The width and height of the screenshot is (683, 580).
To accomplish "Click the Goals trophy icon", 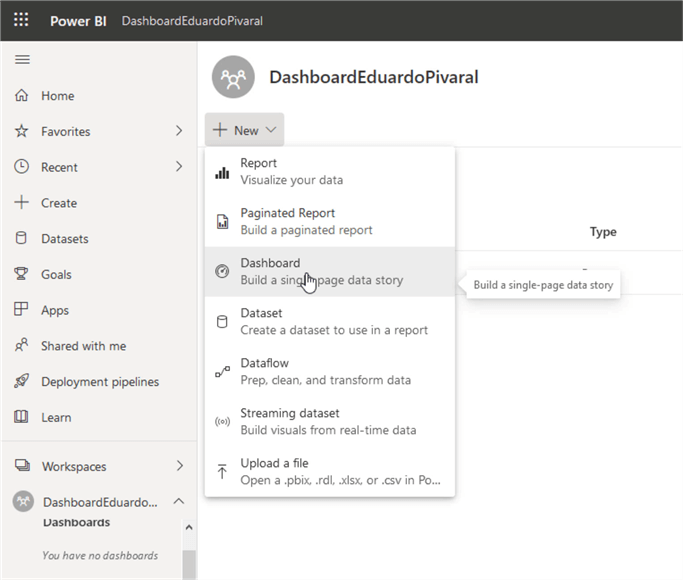I will coord(21,274).
